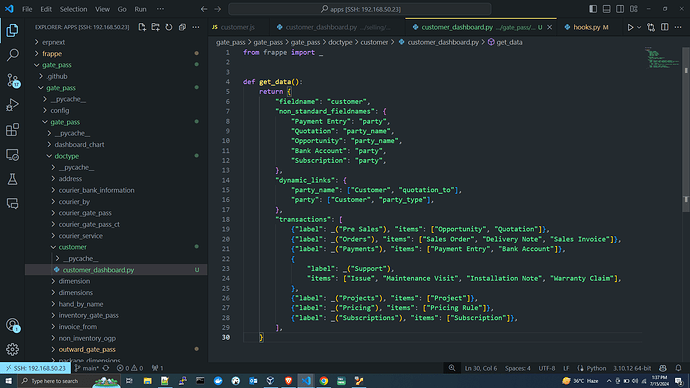Open Windows Start menu
The height and width of the screenshot is (388, 690).
(8, 381)
